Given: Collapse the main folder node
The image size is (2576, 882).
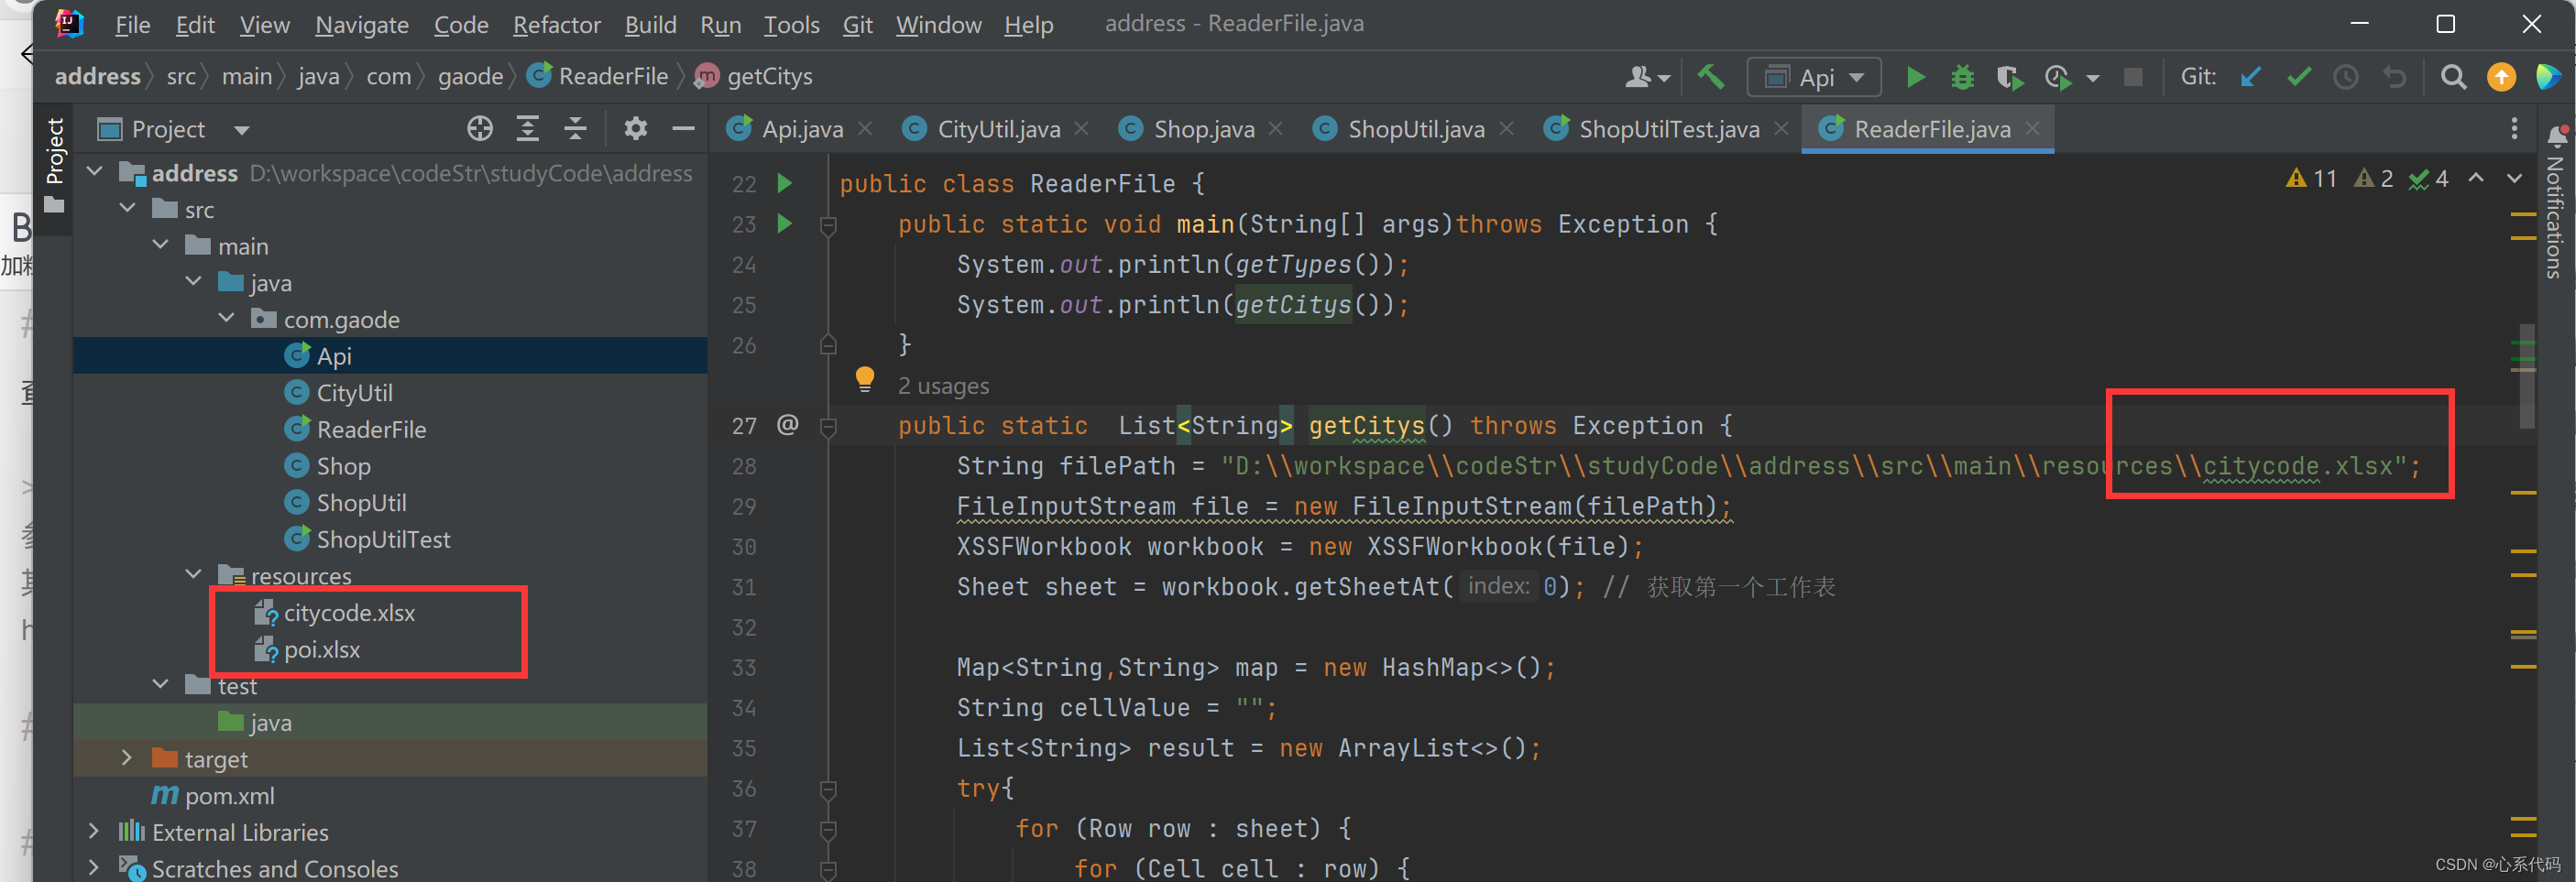Looking at the screenshot, I should [x=161, y=245].
